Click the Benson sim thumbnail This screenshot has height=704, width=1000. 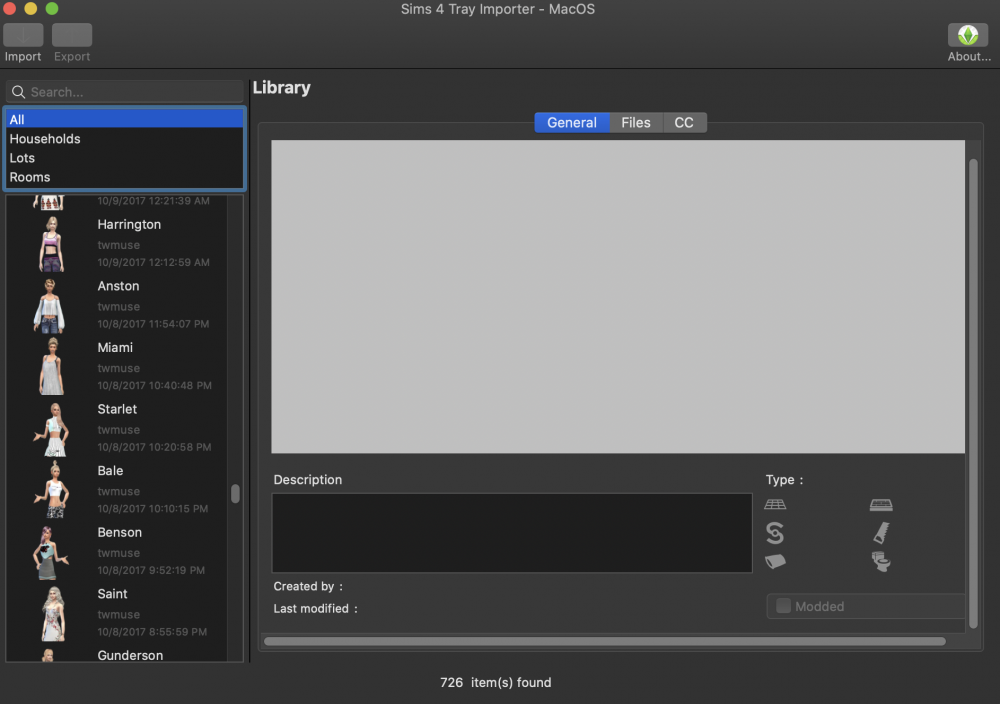(x=51, y=552)
